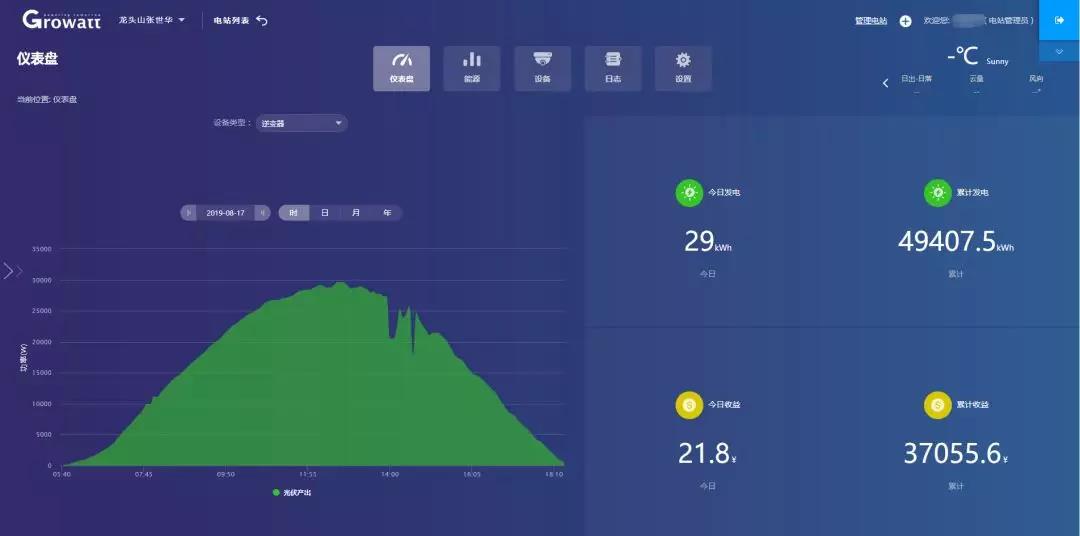Select the 日 daily view
Image resolution: width=1080 pixels, height=536 pixels.
pos(324,213)
